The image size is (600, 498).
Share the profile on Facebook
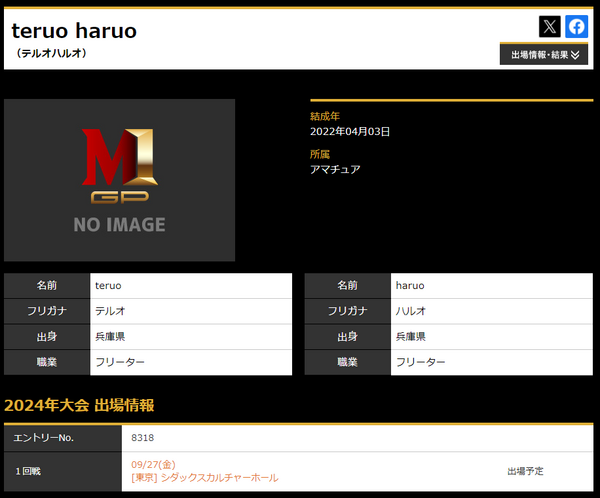click(x=576, y=26)
